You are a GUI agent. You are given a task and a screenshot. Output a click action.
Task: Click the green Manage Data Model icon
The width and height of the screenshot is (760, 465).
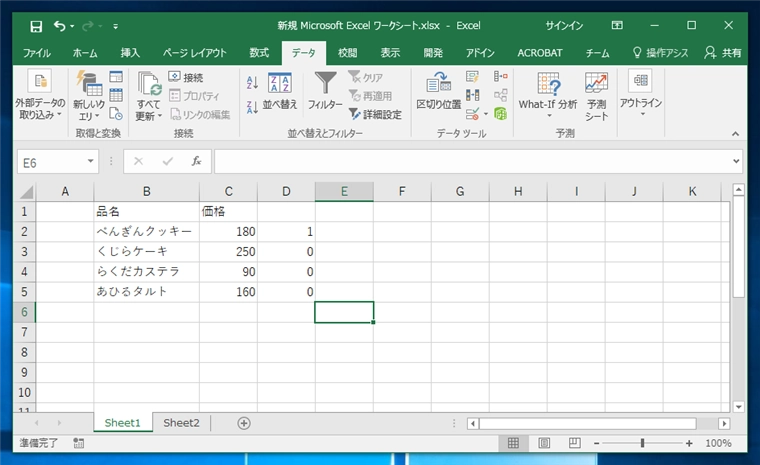(501, 114)
